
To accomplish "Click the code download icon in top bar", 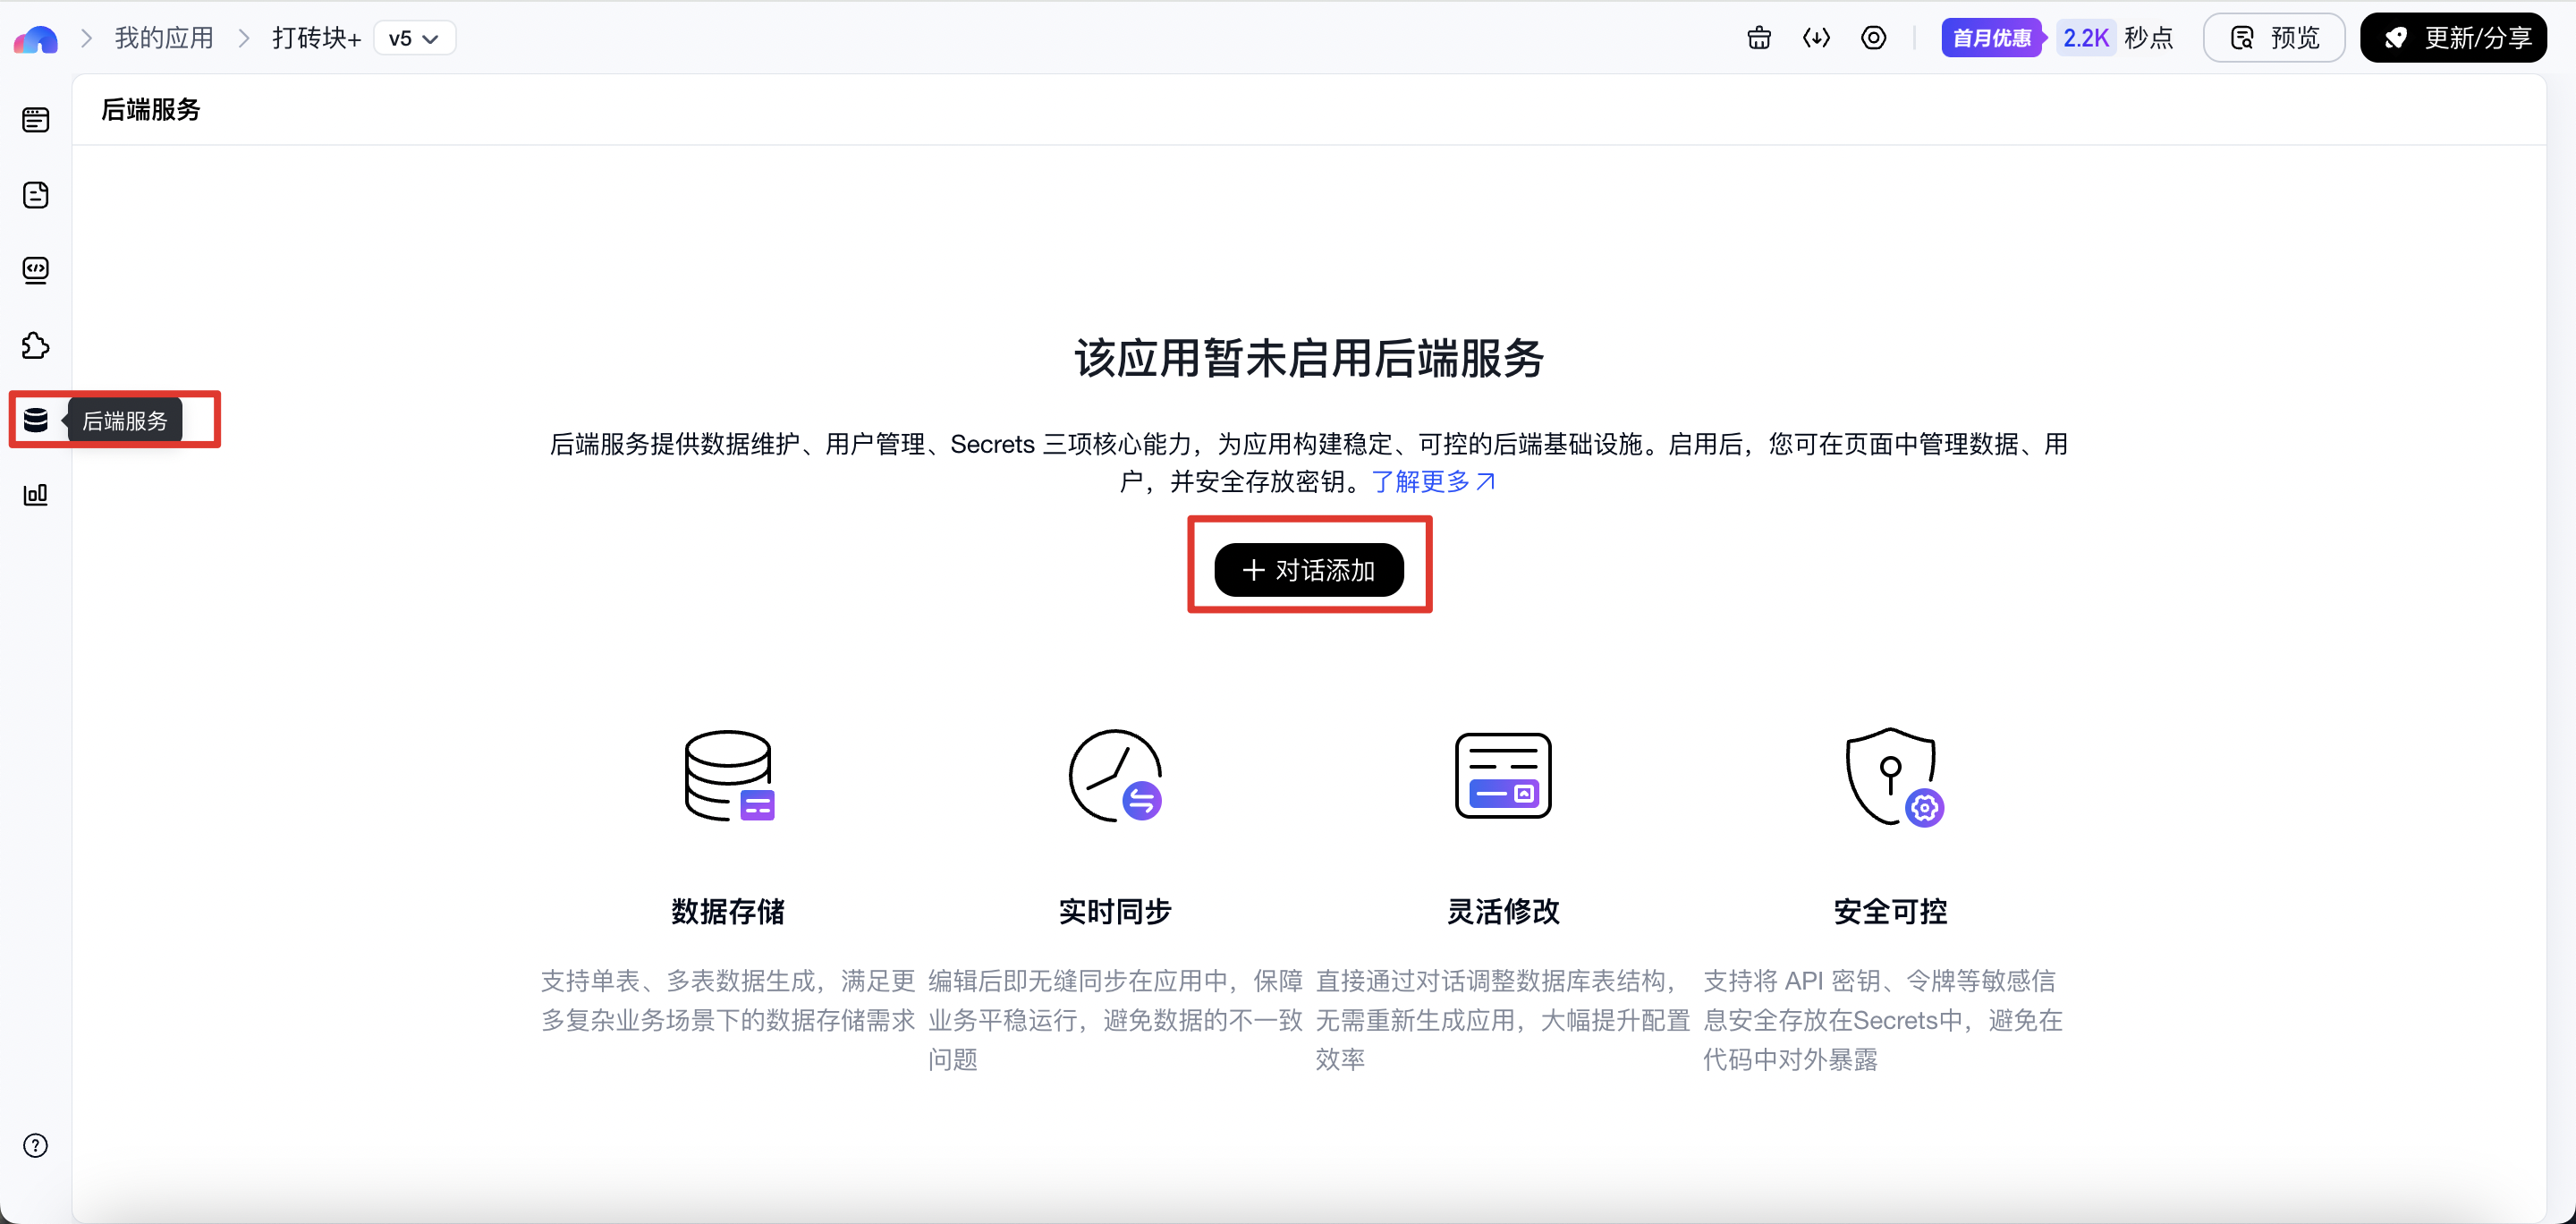I will tap(1816, 38).
